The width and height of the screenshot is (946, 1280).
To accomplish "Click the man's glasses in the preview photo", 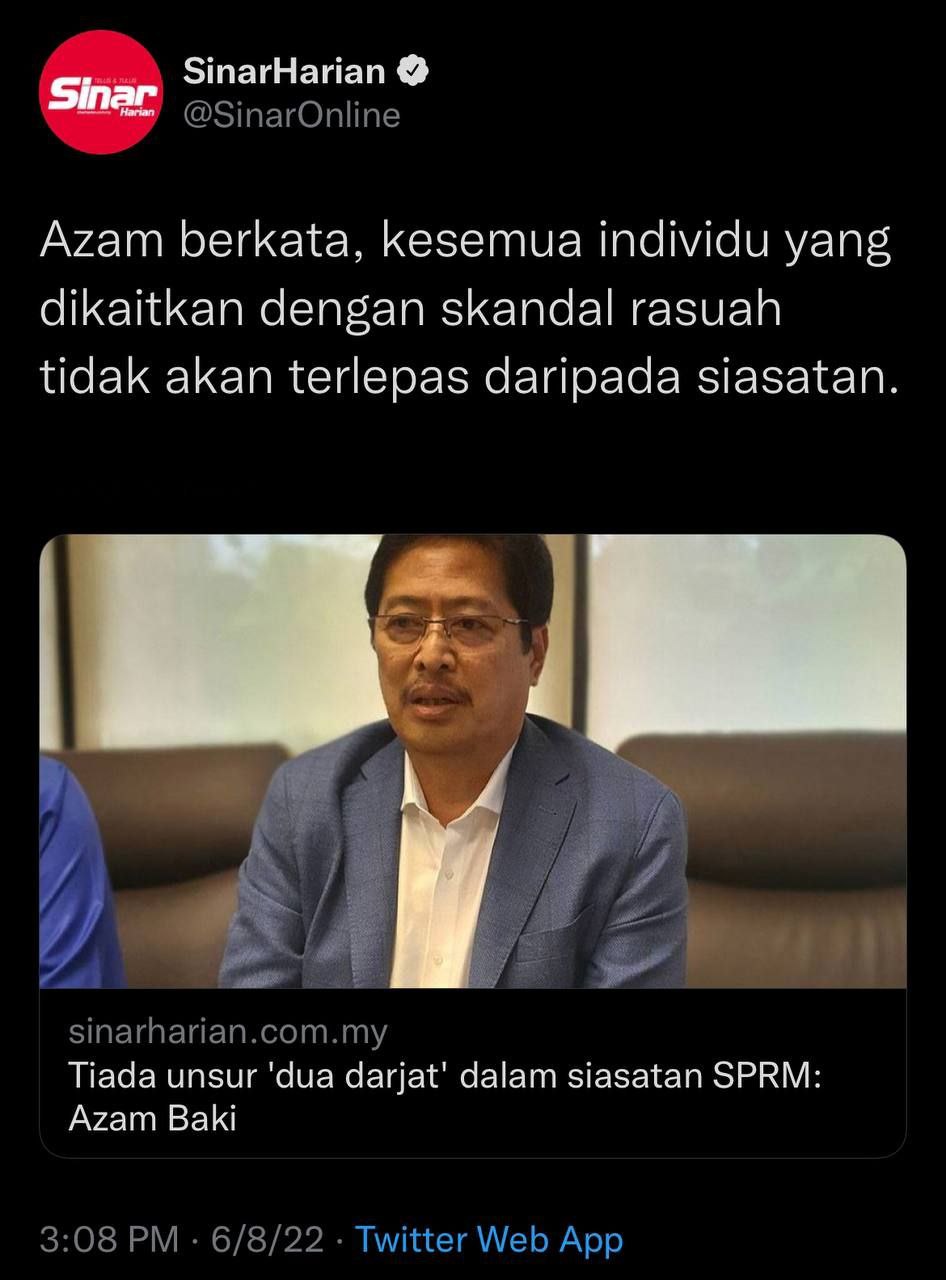I will click(x=448, y=629).
